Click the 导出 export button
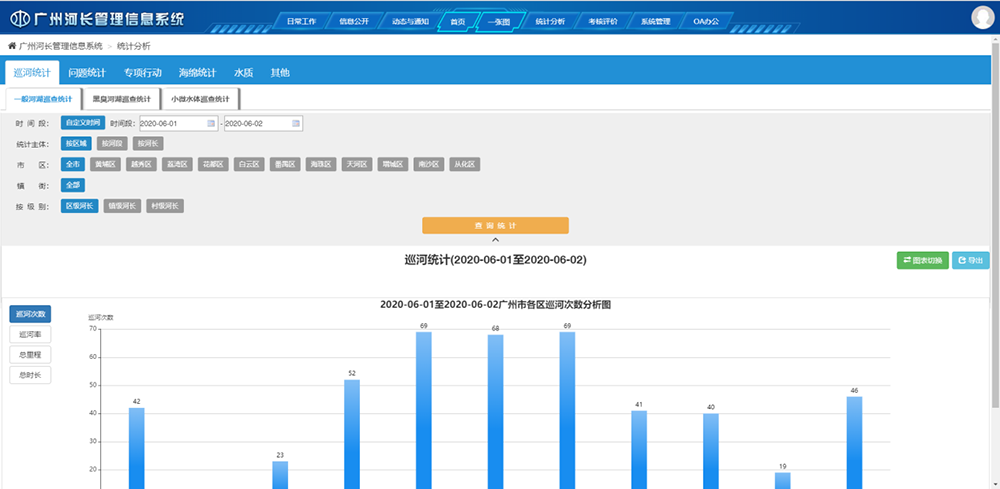 pyautogui.click(x=970, y=260)
